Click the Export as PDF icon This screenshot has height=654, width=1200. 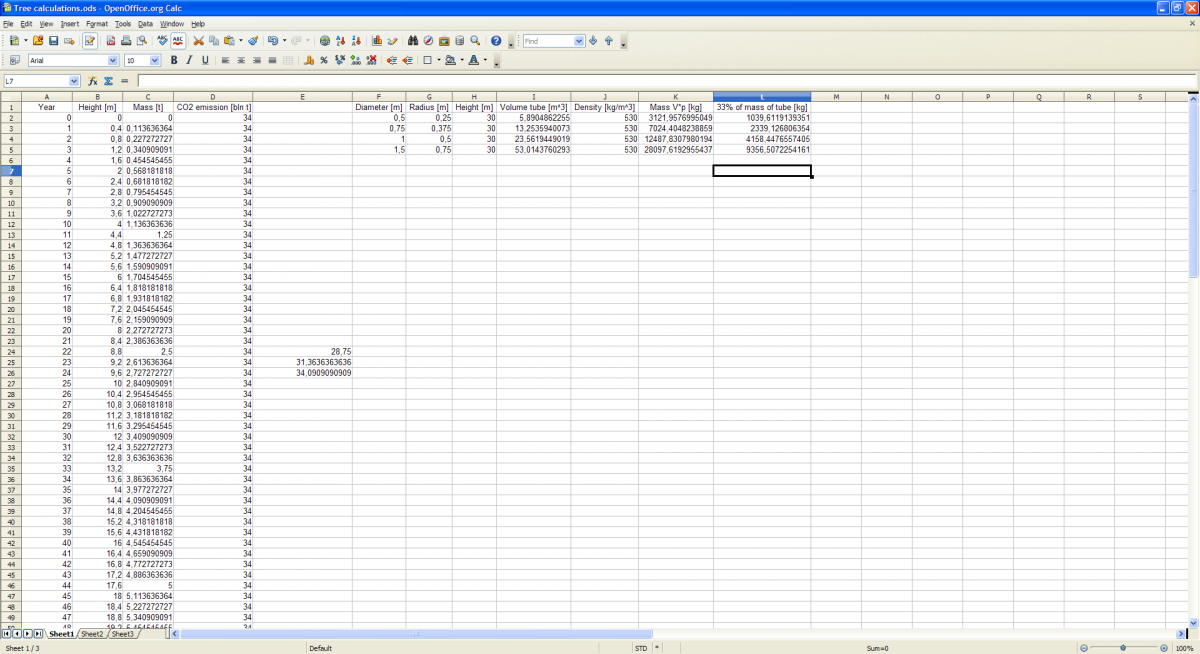point(110,41)
